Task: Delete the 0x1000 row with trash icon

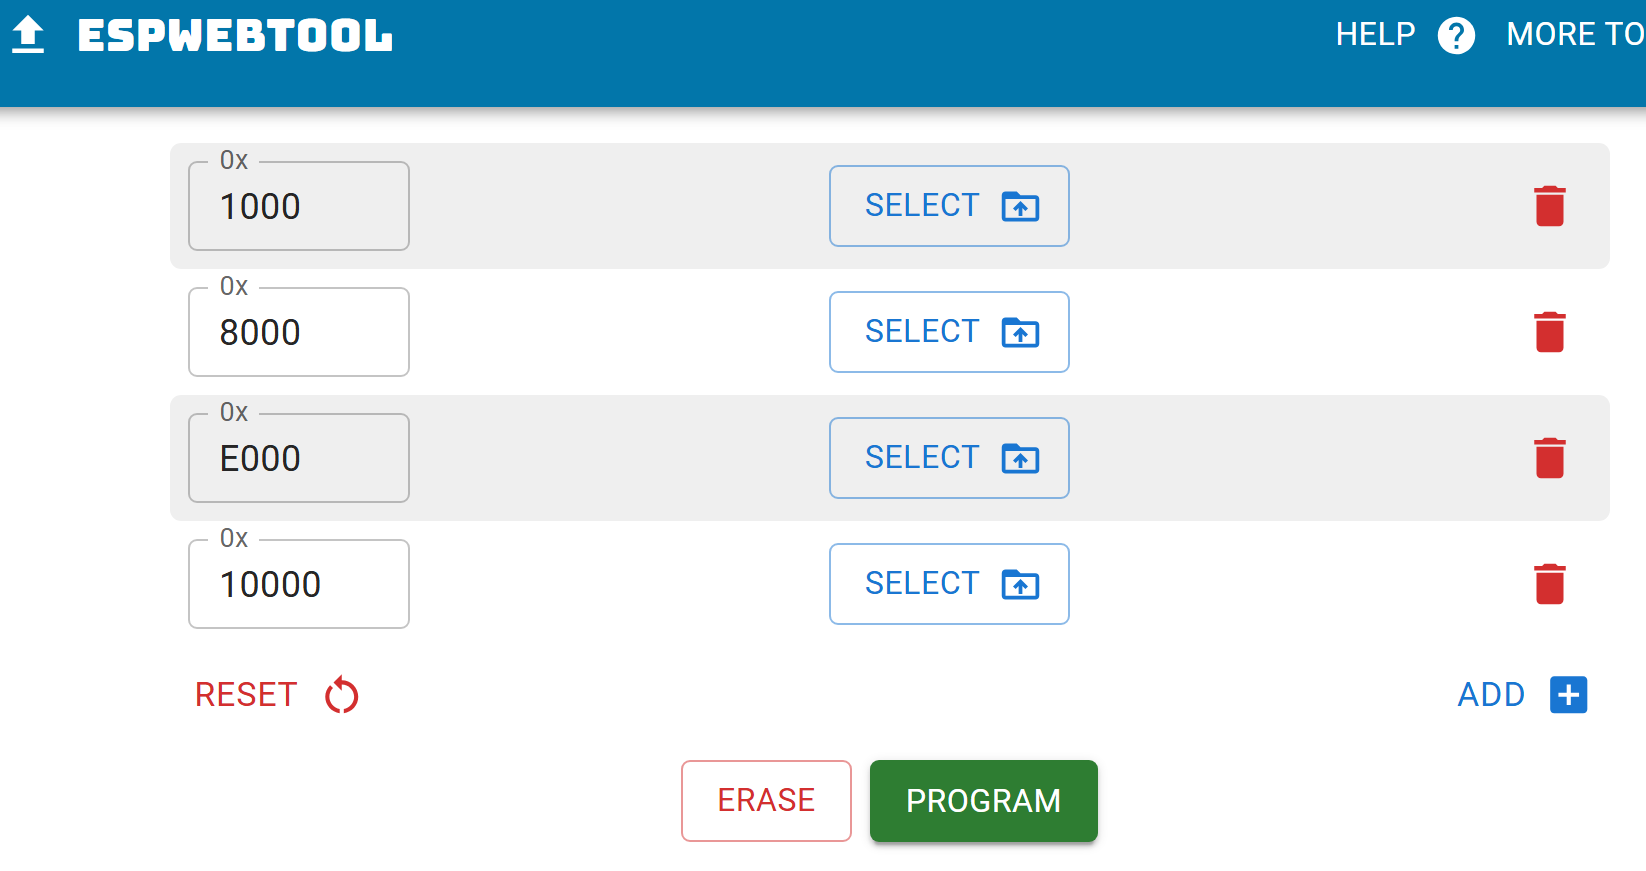Action: [1549, 206]
